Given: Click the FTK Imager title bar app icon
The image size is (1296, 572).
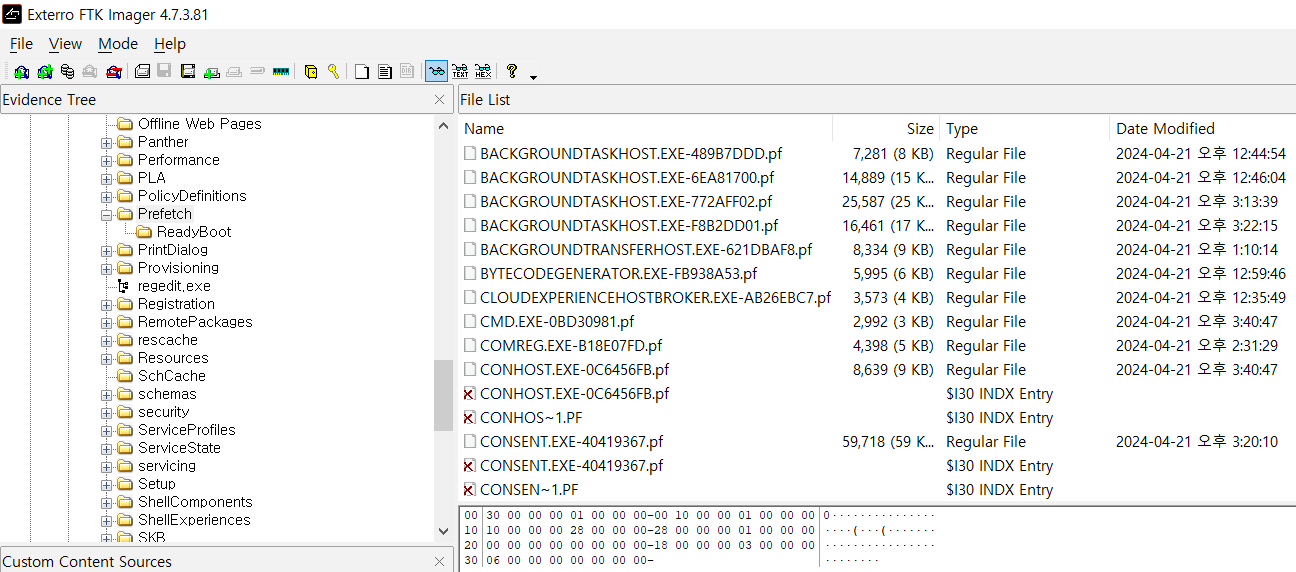Looking at the screenshot, I should tap(12, 14).
